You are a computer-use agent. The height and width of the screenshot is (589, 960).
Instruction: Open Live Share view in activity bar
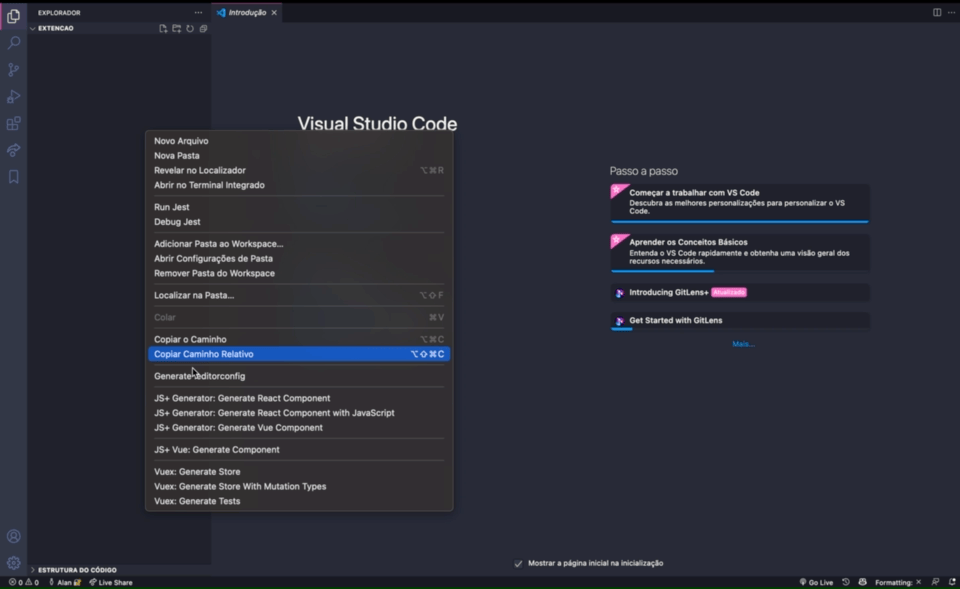[13, 151]
